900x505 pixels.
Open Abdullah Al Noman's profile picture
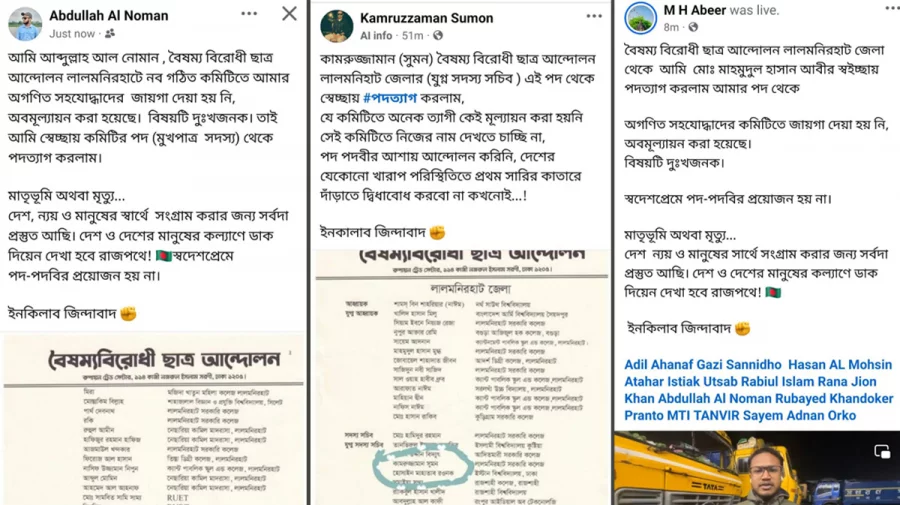click(x=25, y=24)
